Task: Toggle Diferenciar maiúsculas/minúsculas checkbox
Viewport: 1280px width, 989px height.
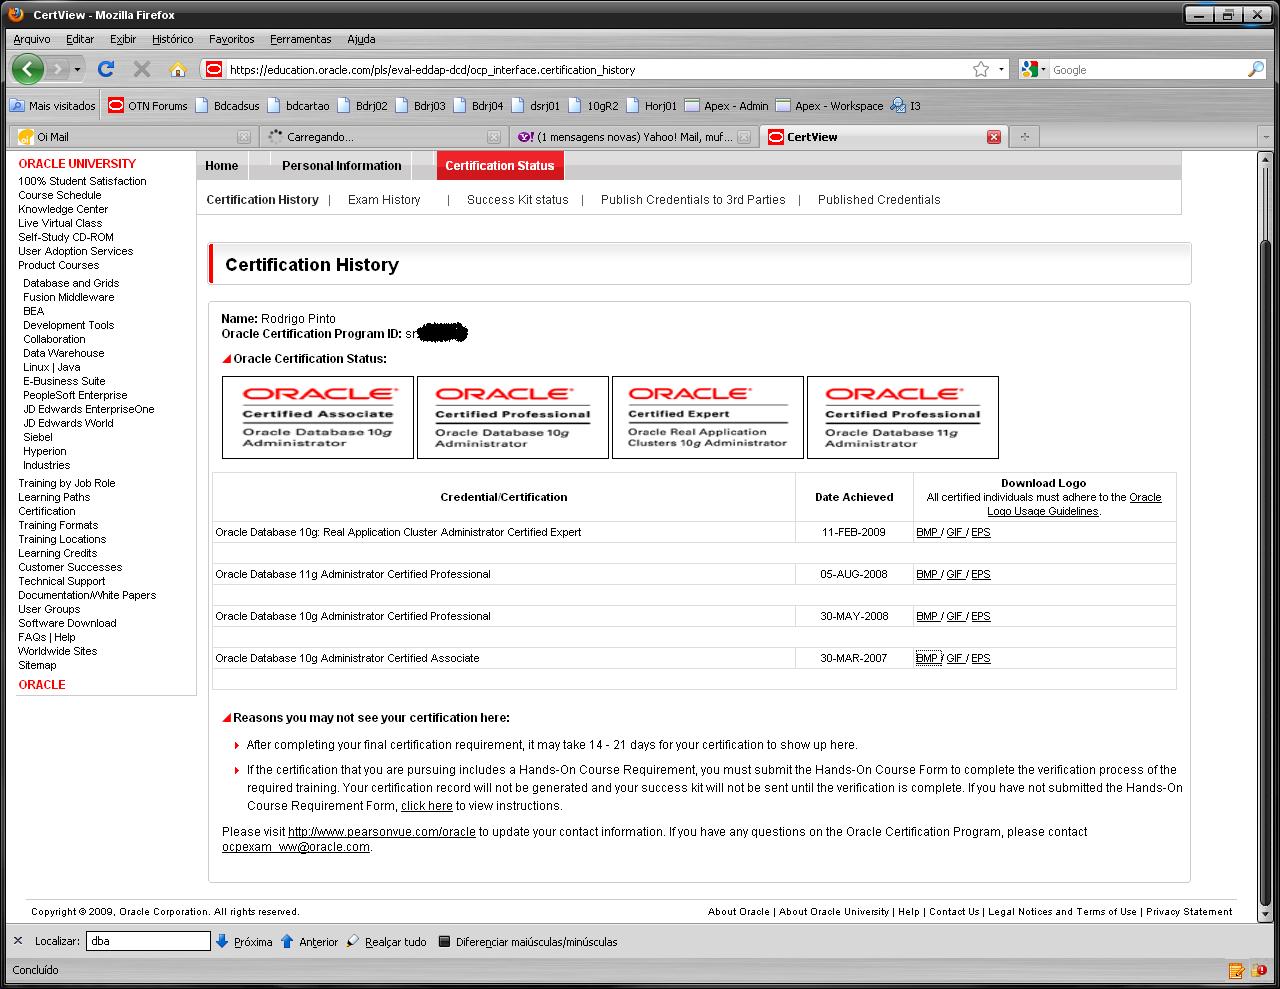Action: [445, 941]
